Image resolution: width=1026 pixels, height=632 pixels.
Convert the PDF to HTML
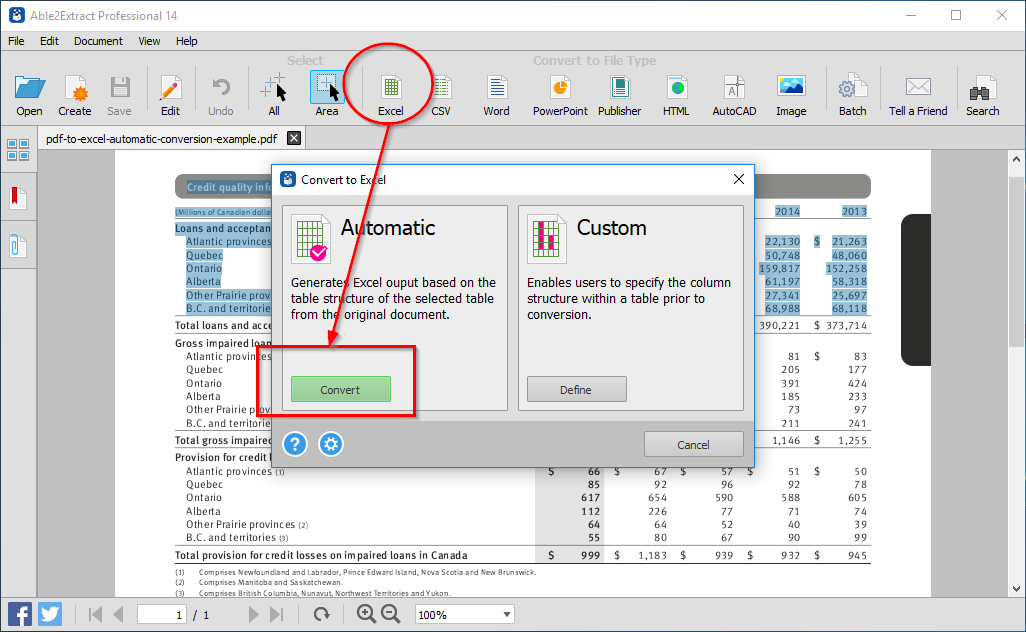[676, 92]
